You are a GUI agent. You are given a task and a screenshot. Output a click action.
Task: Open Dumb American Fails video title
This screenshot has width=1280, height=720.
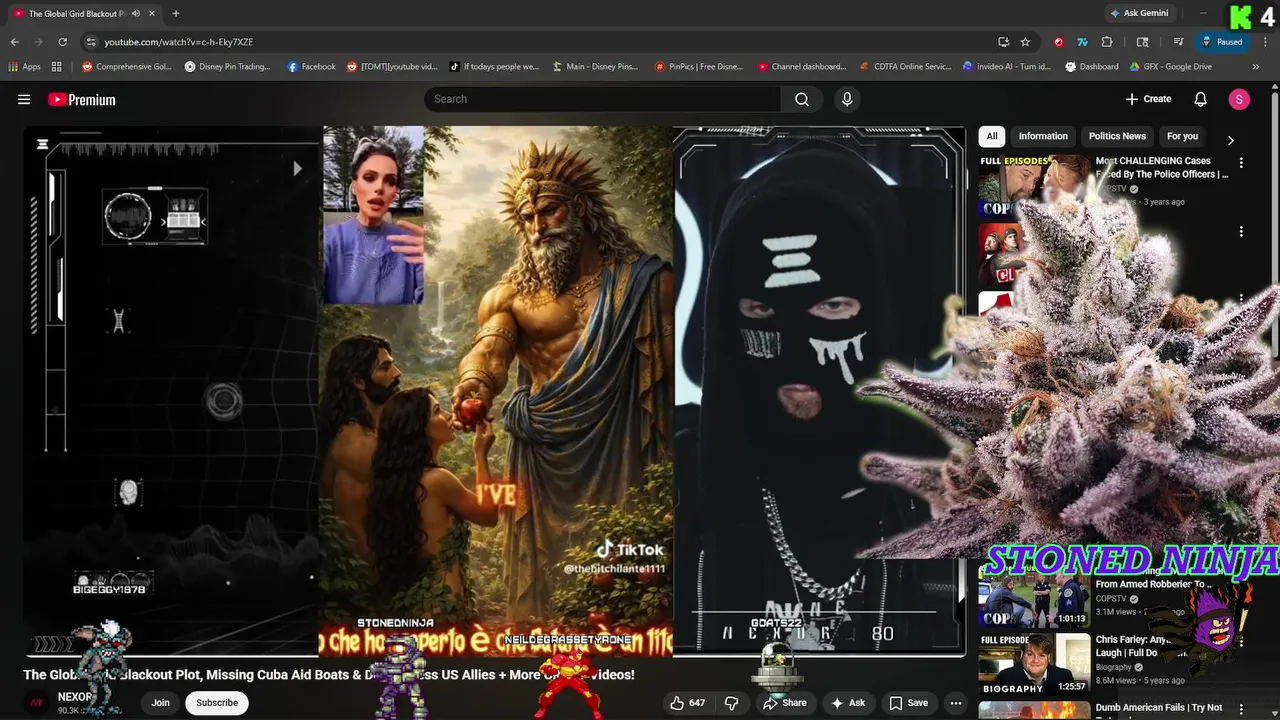point(1159,708)
